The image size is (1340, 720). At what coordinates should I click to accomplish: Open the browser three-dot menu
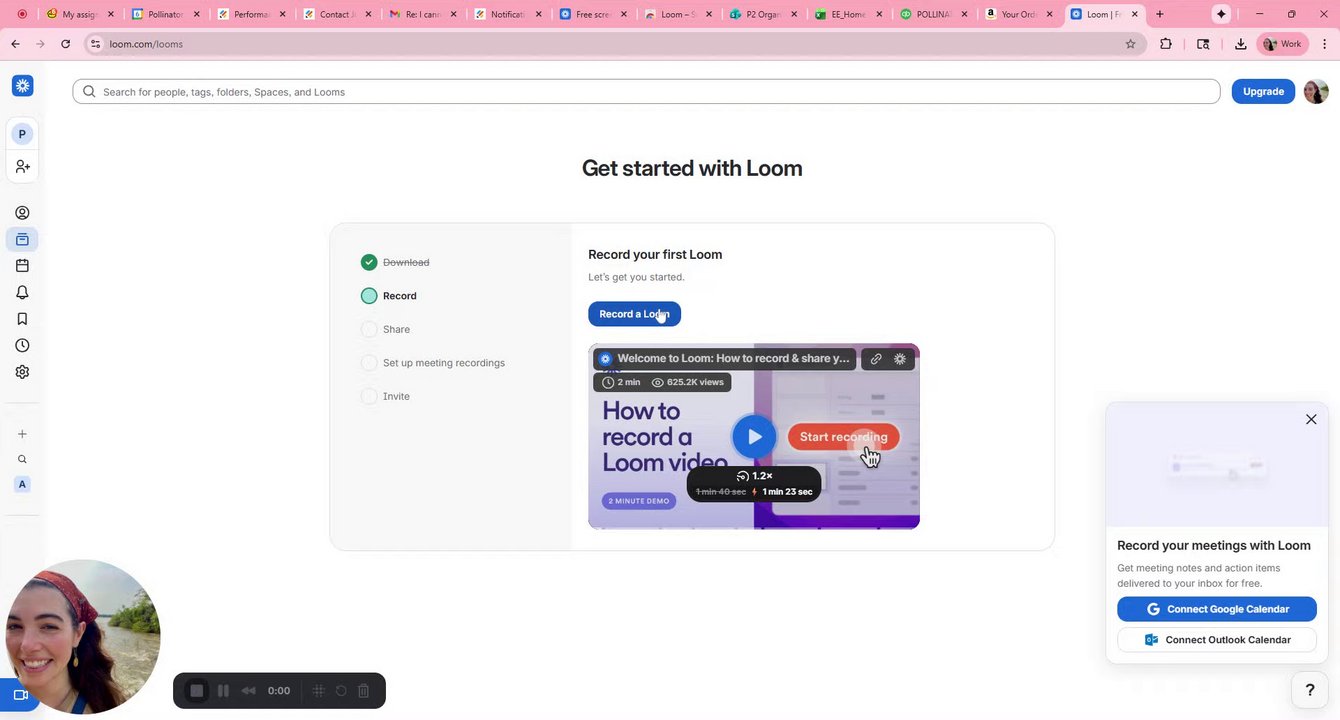click(x=1325, y=44)
